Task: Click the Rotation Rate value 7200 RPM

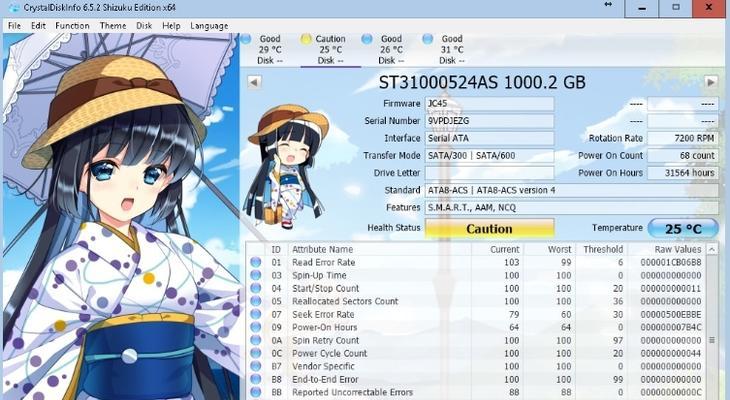Action: point(683,138)
